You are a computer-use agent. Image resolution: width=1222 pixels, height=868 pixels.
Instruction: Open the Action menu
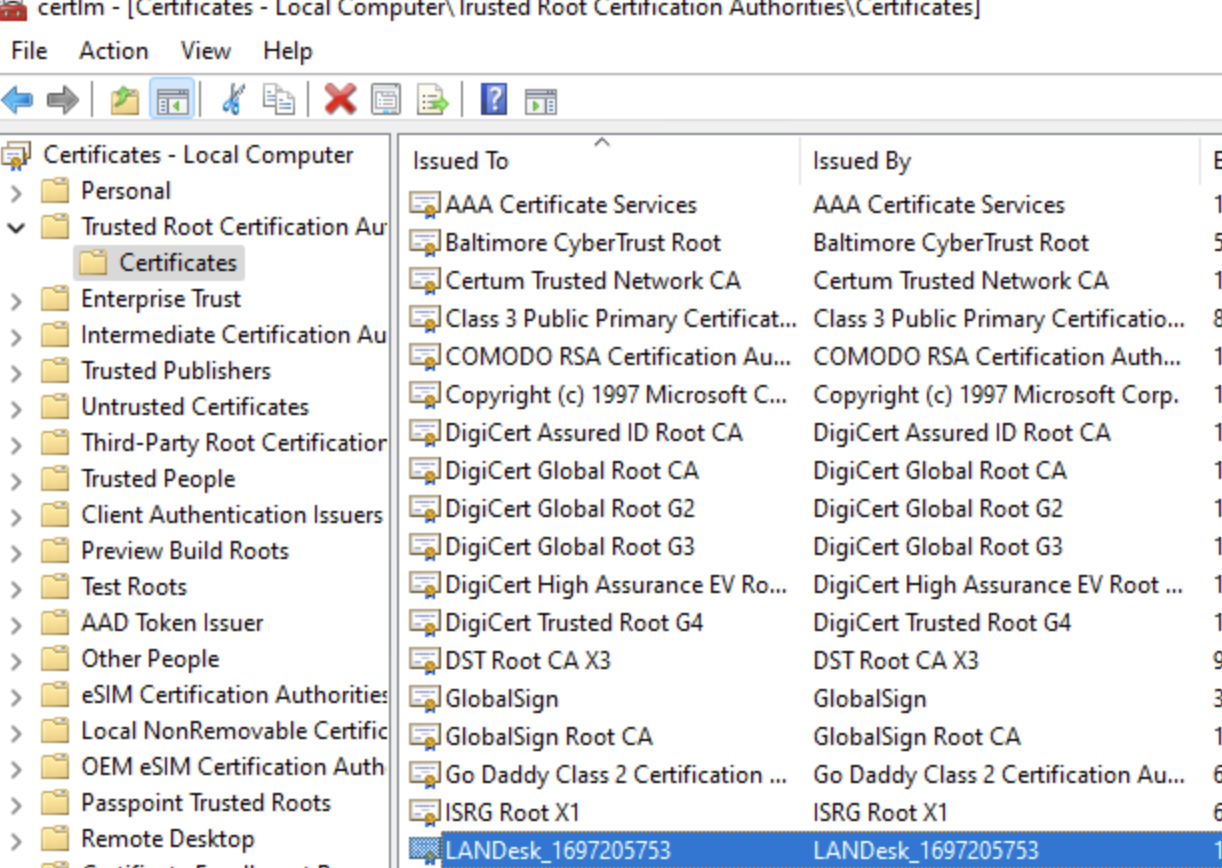pos(113,51)
